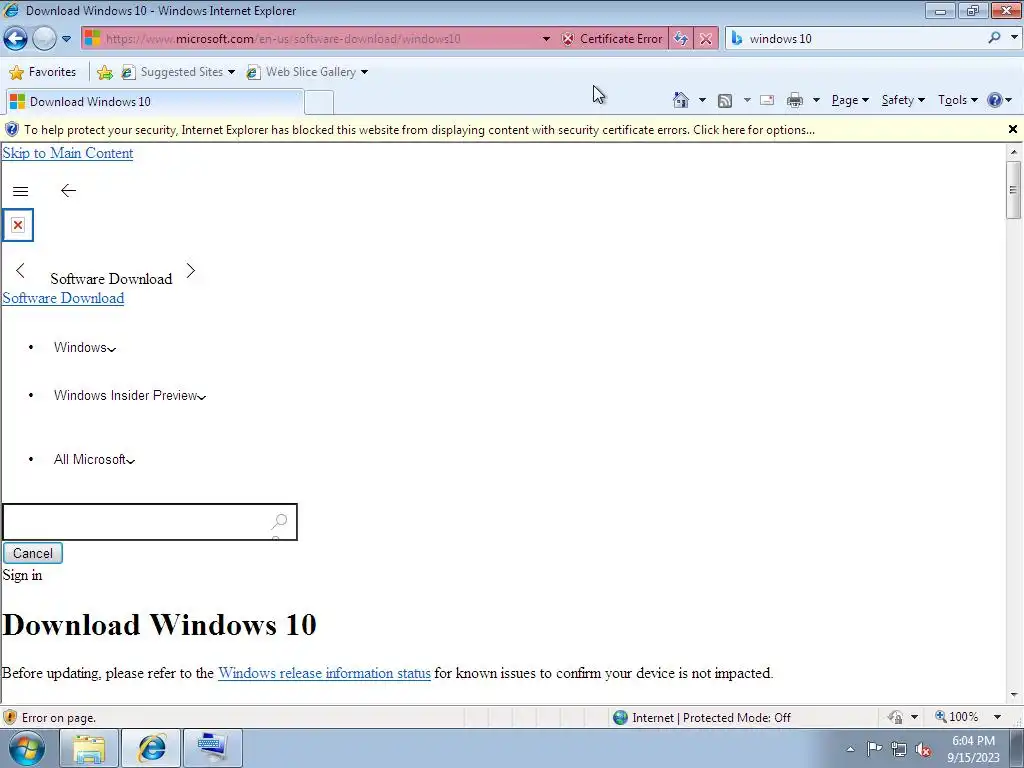
Task: Click the on-screen keyboard taskbar icon
Action: [213, 748]
